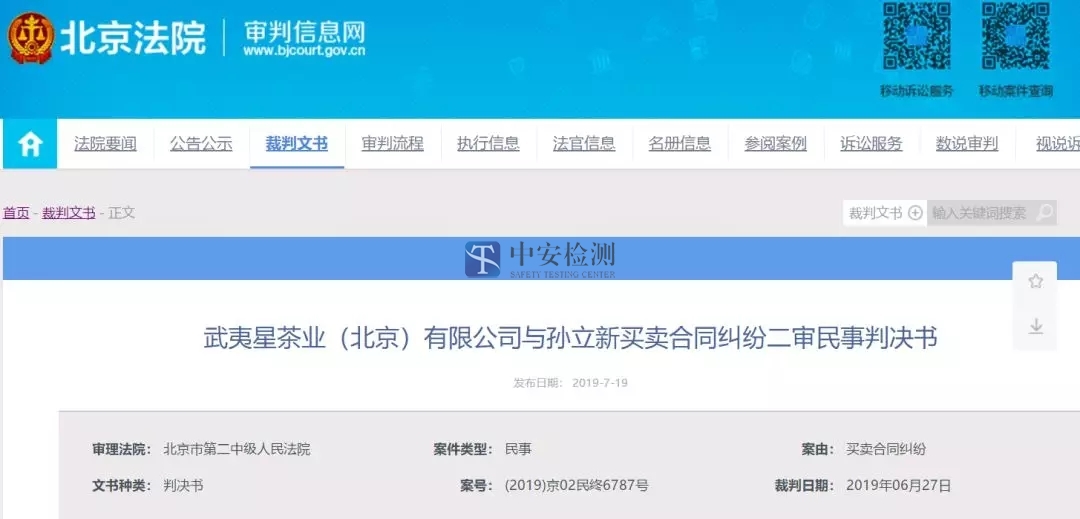Click the download arrow icon

1036,326
